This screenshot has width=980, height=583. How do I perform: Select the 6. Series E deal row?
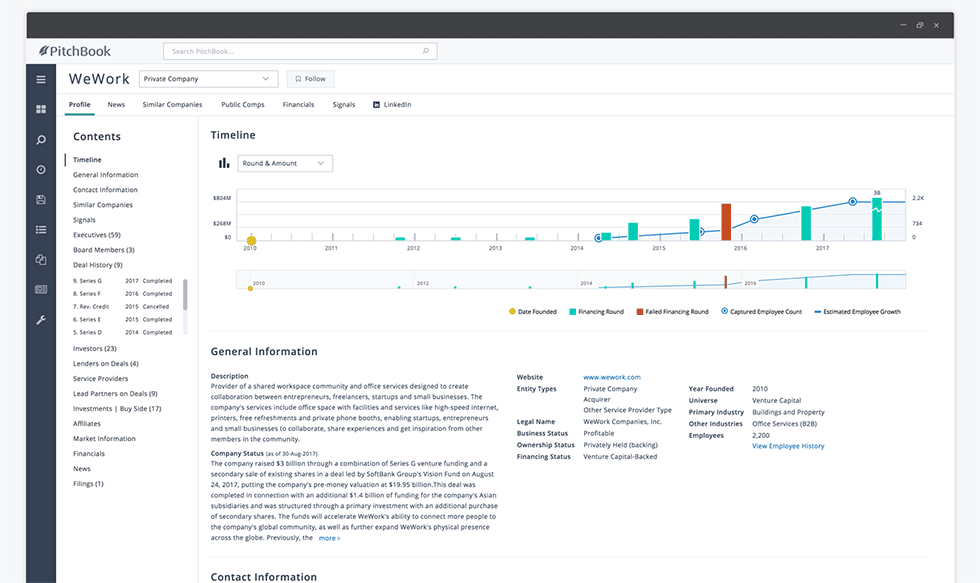tap(122, 319)
